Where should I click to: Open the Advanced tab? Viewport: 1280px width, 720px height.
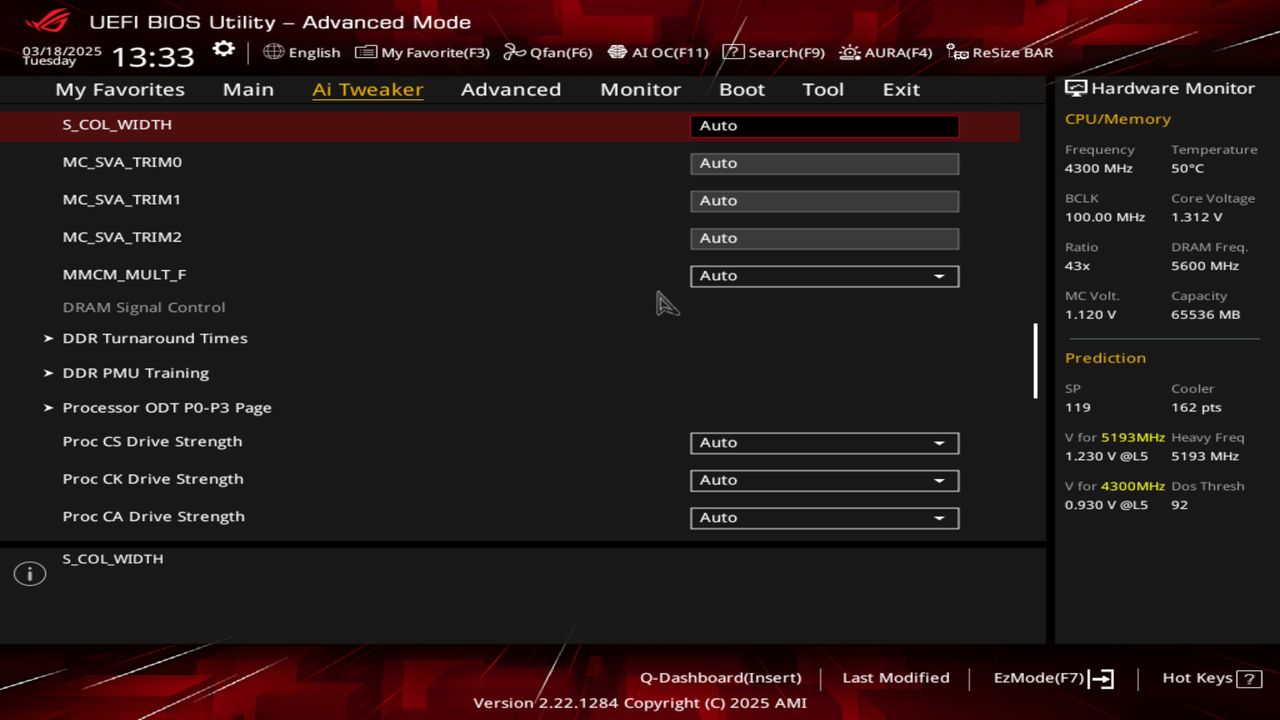click(x=511, y=89)
